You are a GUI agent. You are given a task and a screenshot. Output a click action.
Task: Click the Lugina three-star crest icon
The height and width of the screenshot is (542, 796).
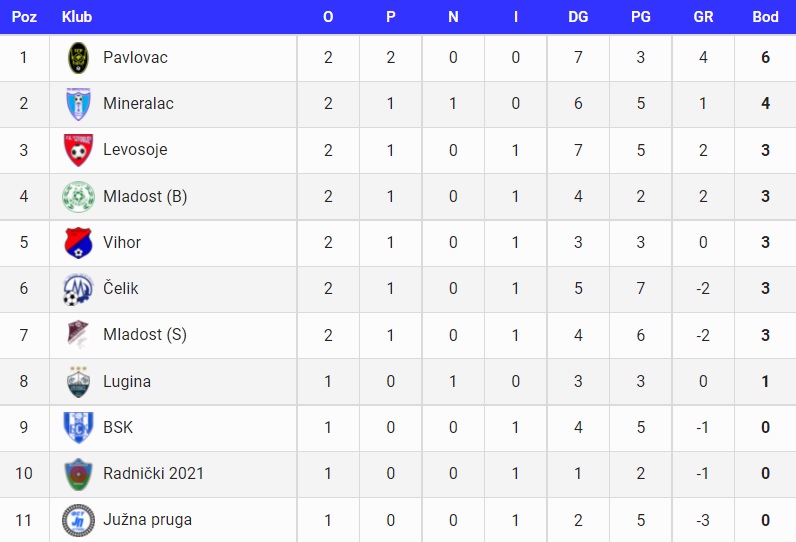click(x=78, y=382)
